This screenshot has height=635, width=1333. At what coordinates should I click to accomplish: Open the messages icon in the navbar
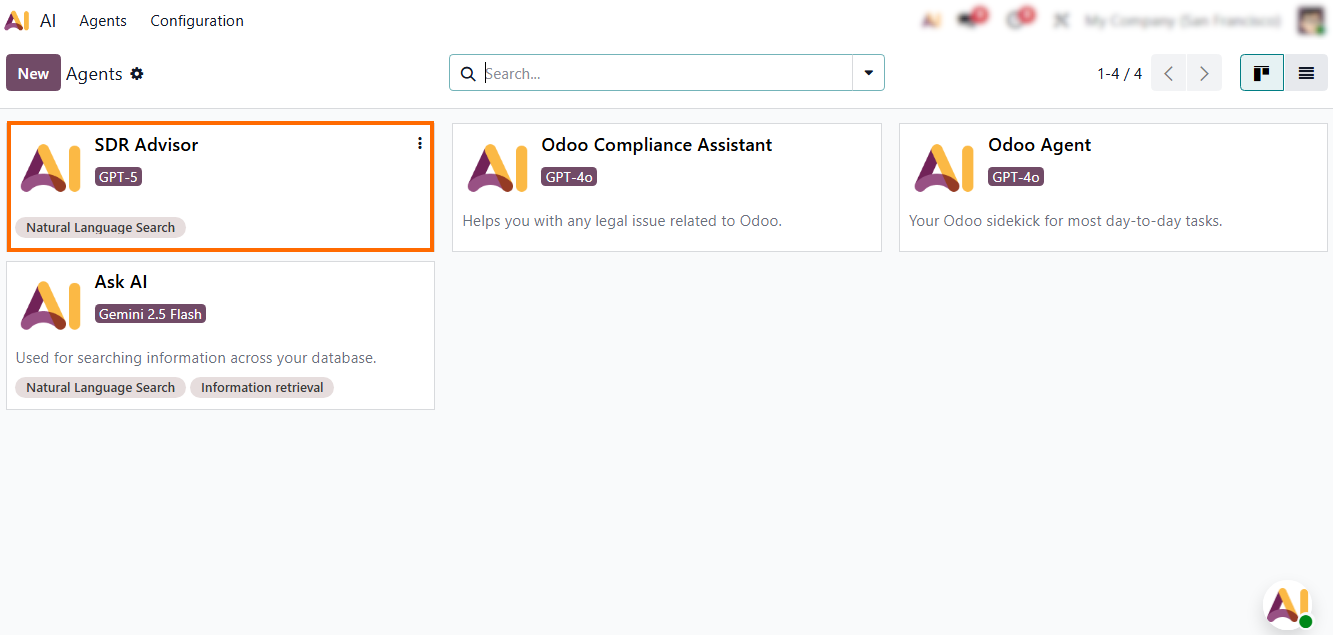968,20
